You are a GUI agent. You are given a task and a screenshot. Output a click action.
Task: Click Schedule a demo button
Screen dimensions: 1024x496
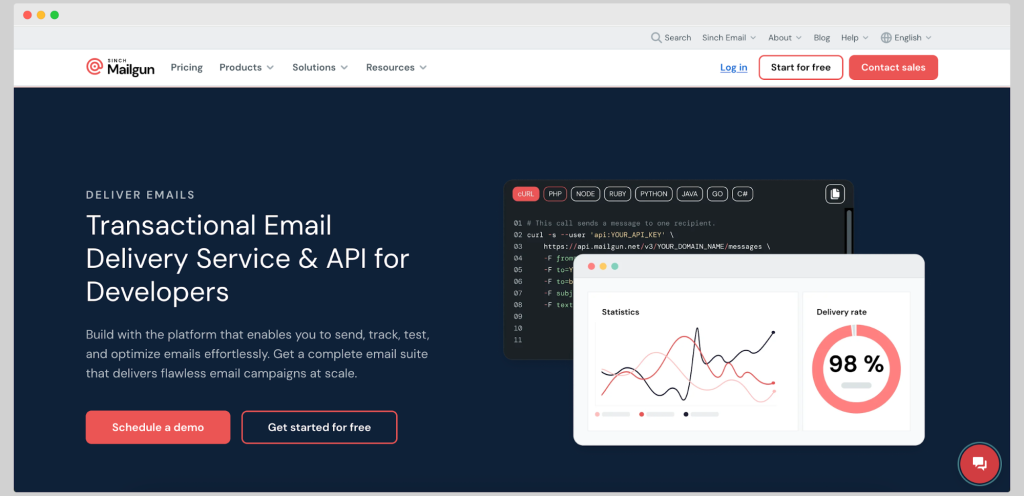pyautogui.click(x=158, y=427)
